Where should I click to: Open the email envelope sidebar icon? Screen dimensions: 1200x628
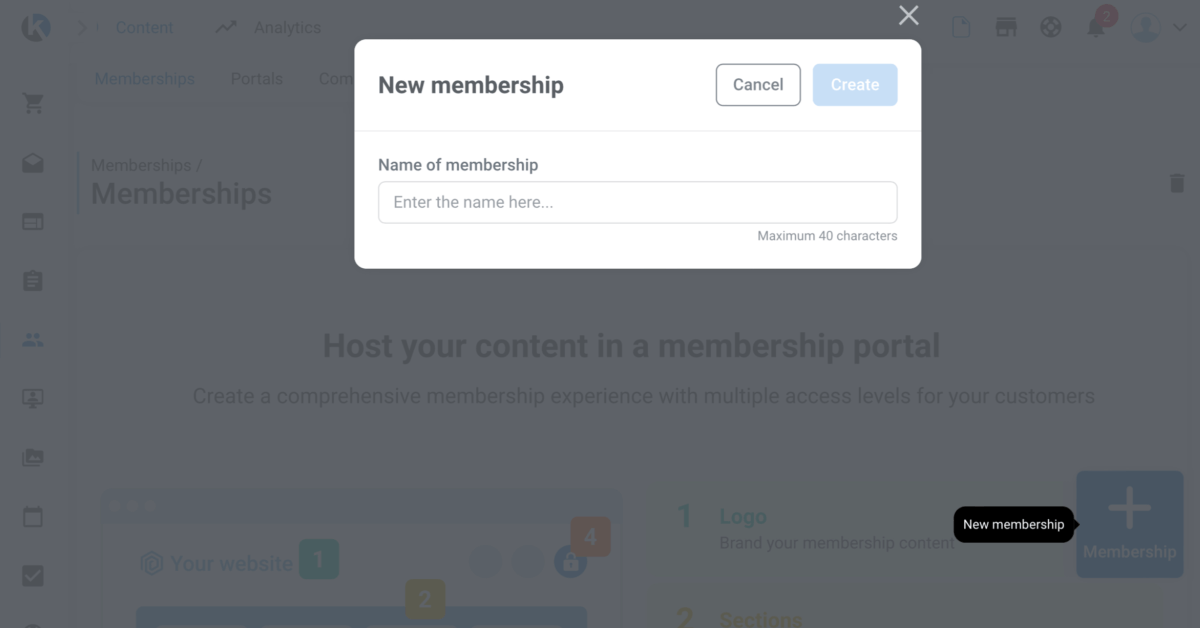point(33,163)
